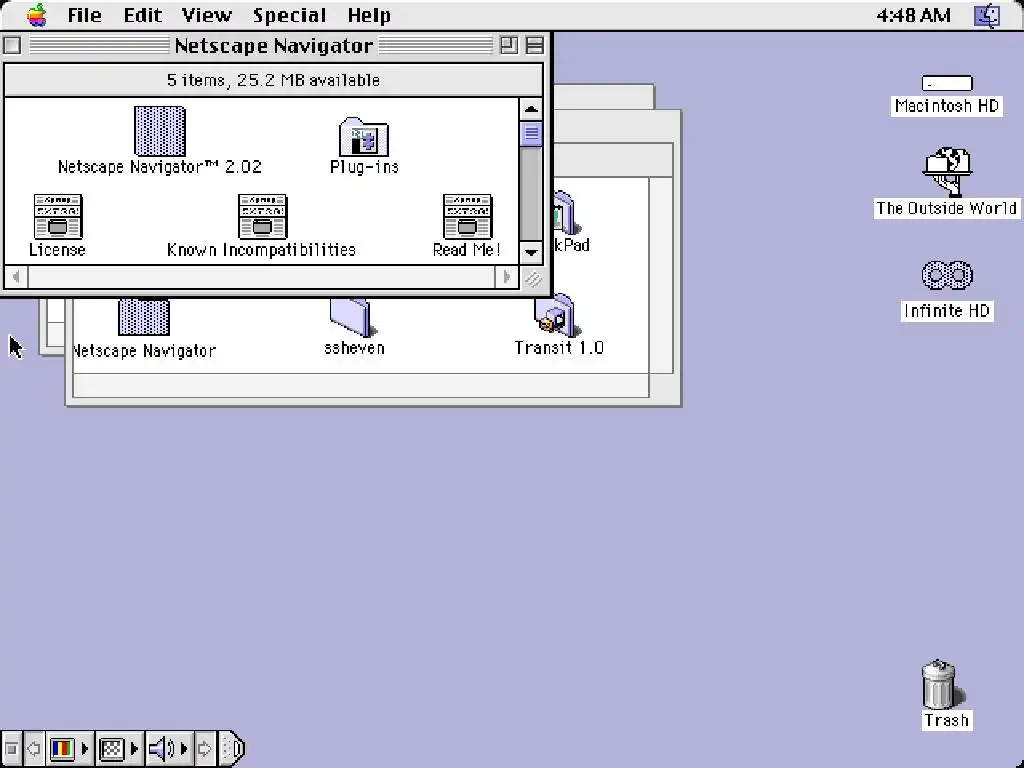Click the Control Strip right scroll arrow
The height and width of the screenshot is (768, 1024).
204,748
